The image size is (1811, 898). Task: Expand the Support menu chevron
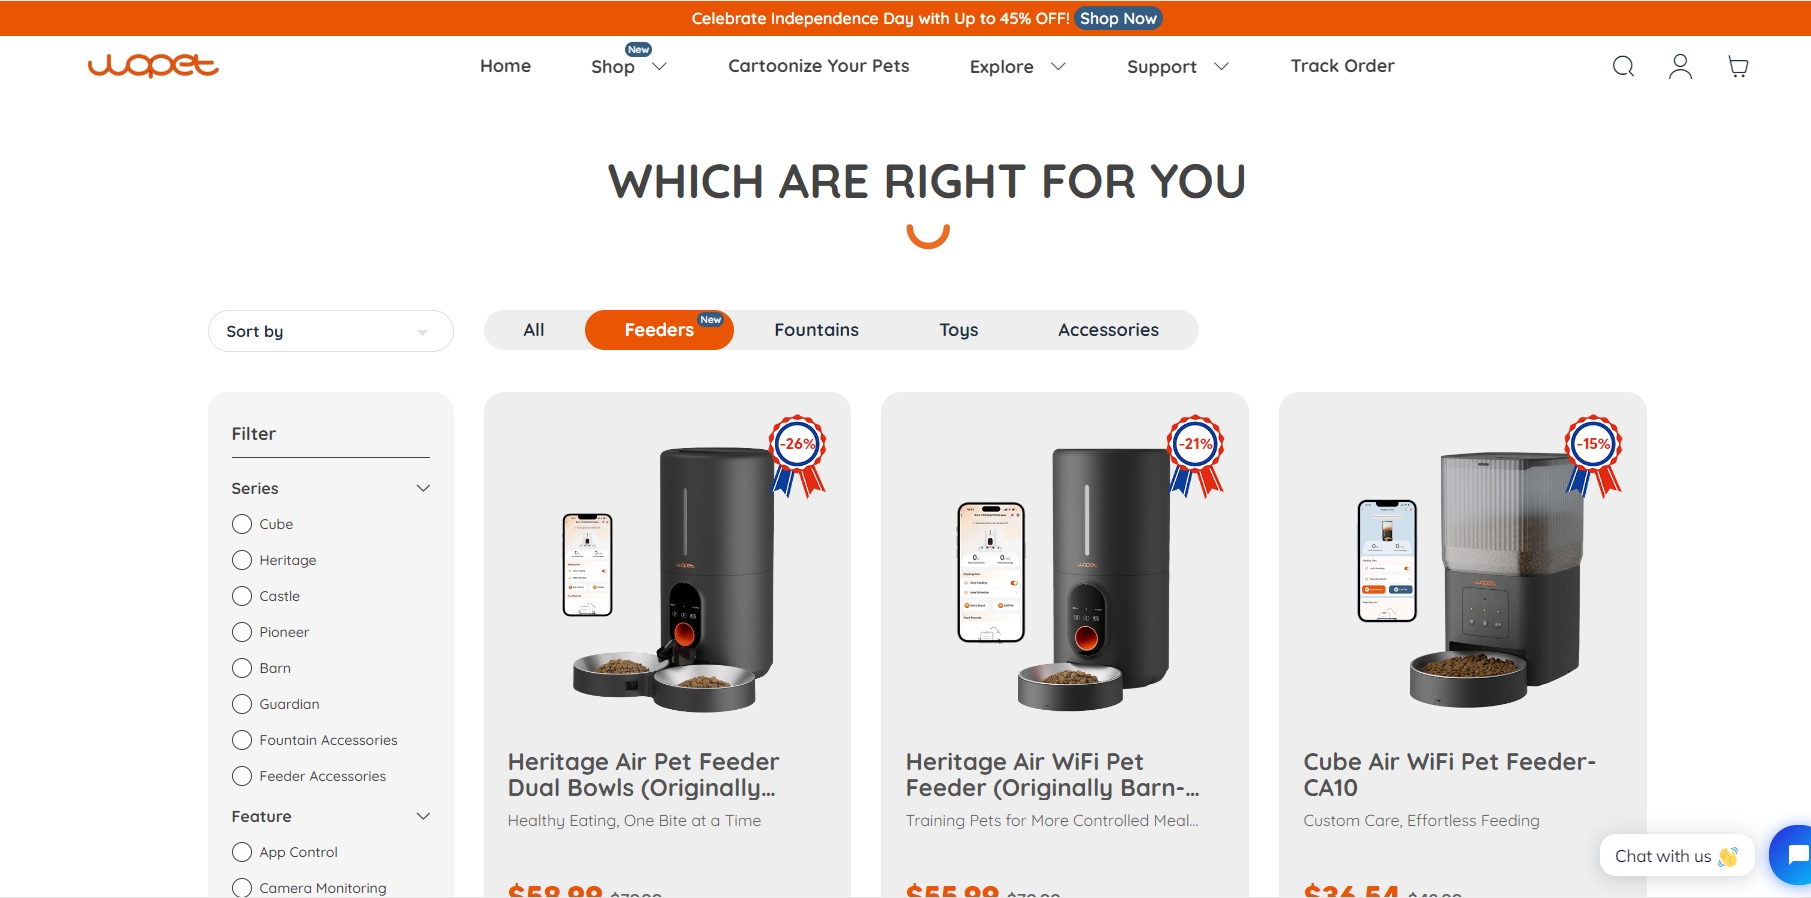pyautogui.click(x=1221, y=66)
